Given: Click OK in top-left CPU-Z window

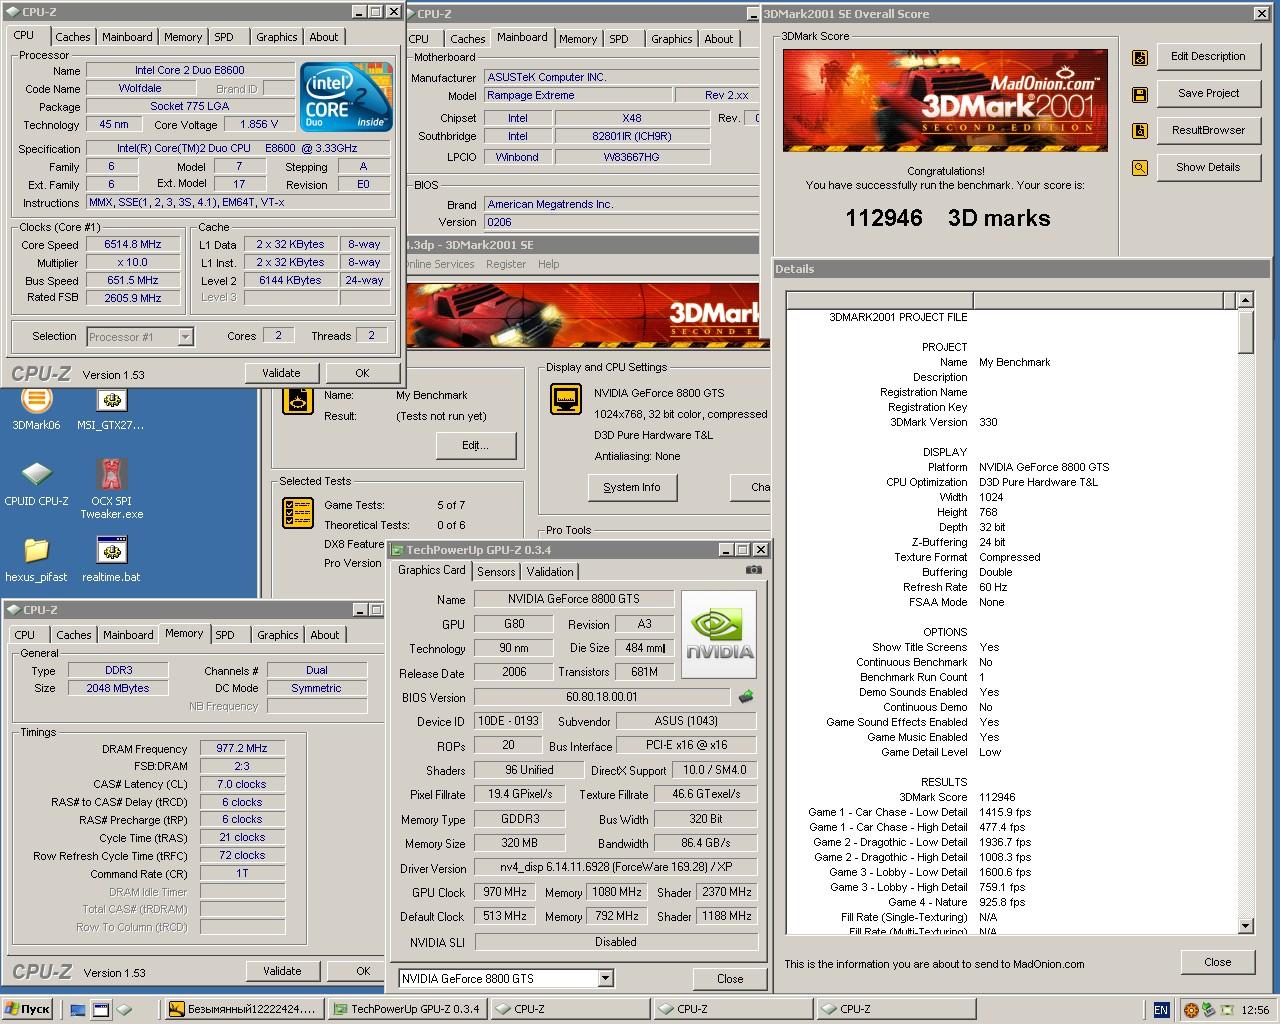Looking at the screenshot, I should point(362,373).
